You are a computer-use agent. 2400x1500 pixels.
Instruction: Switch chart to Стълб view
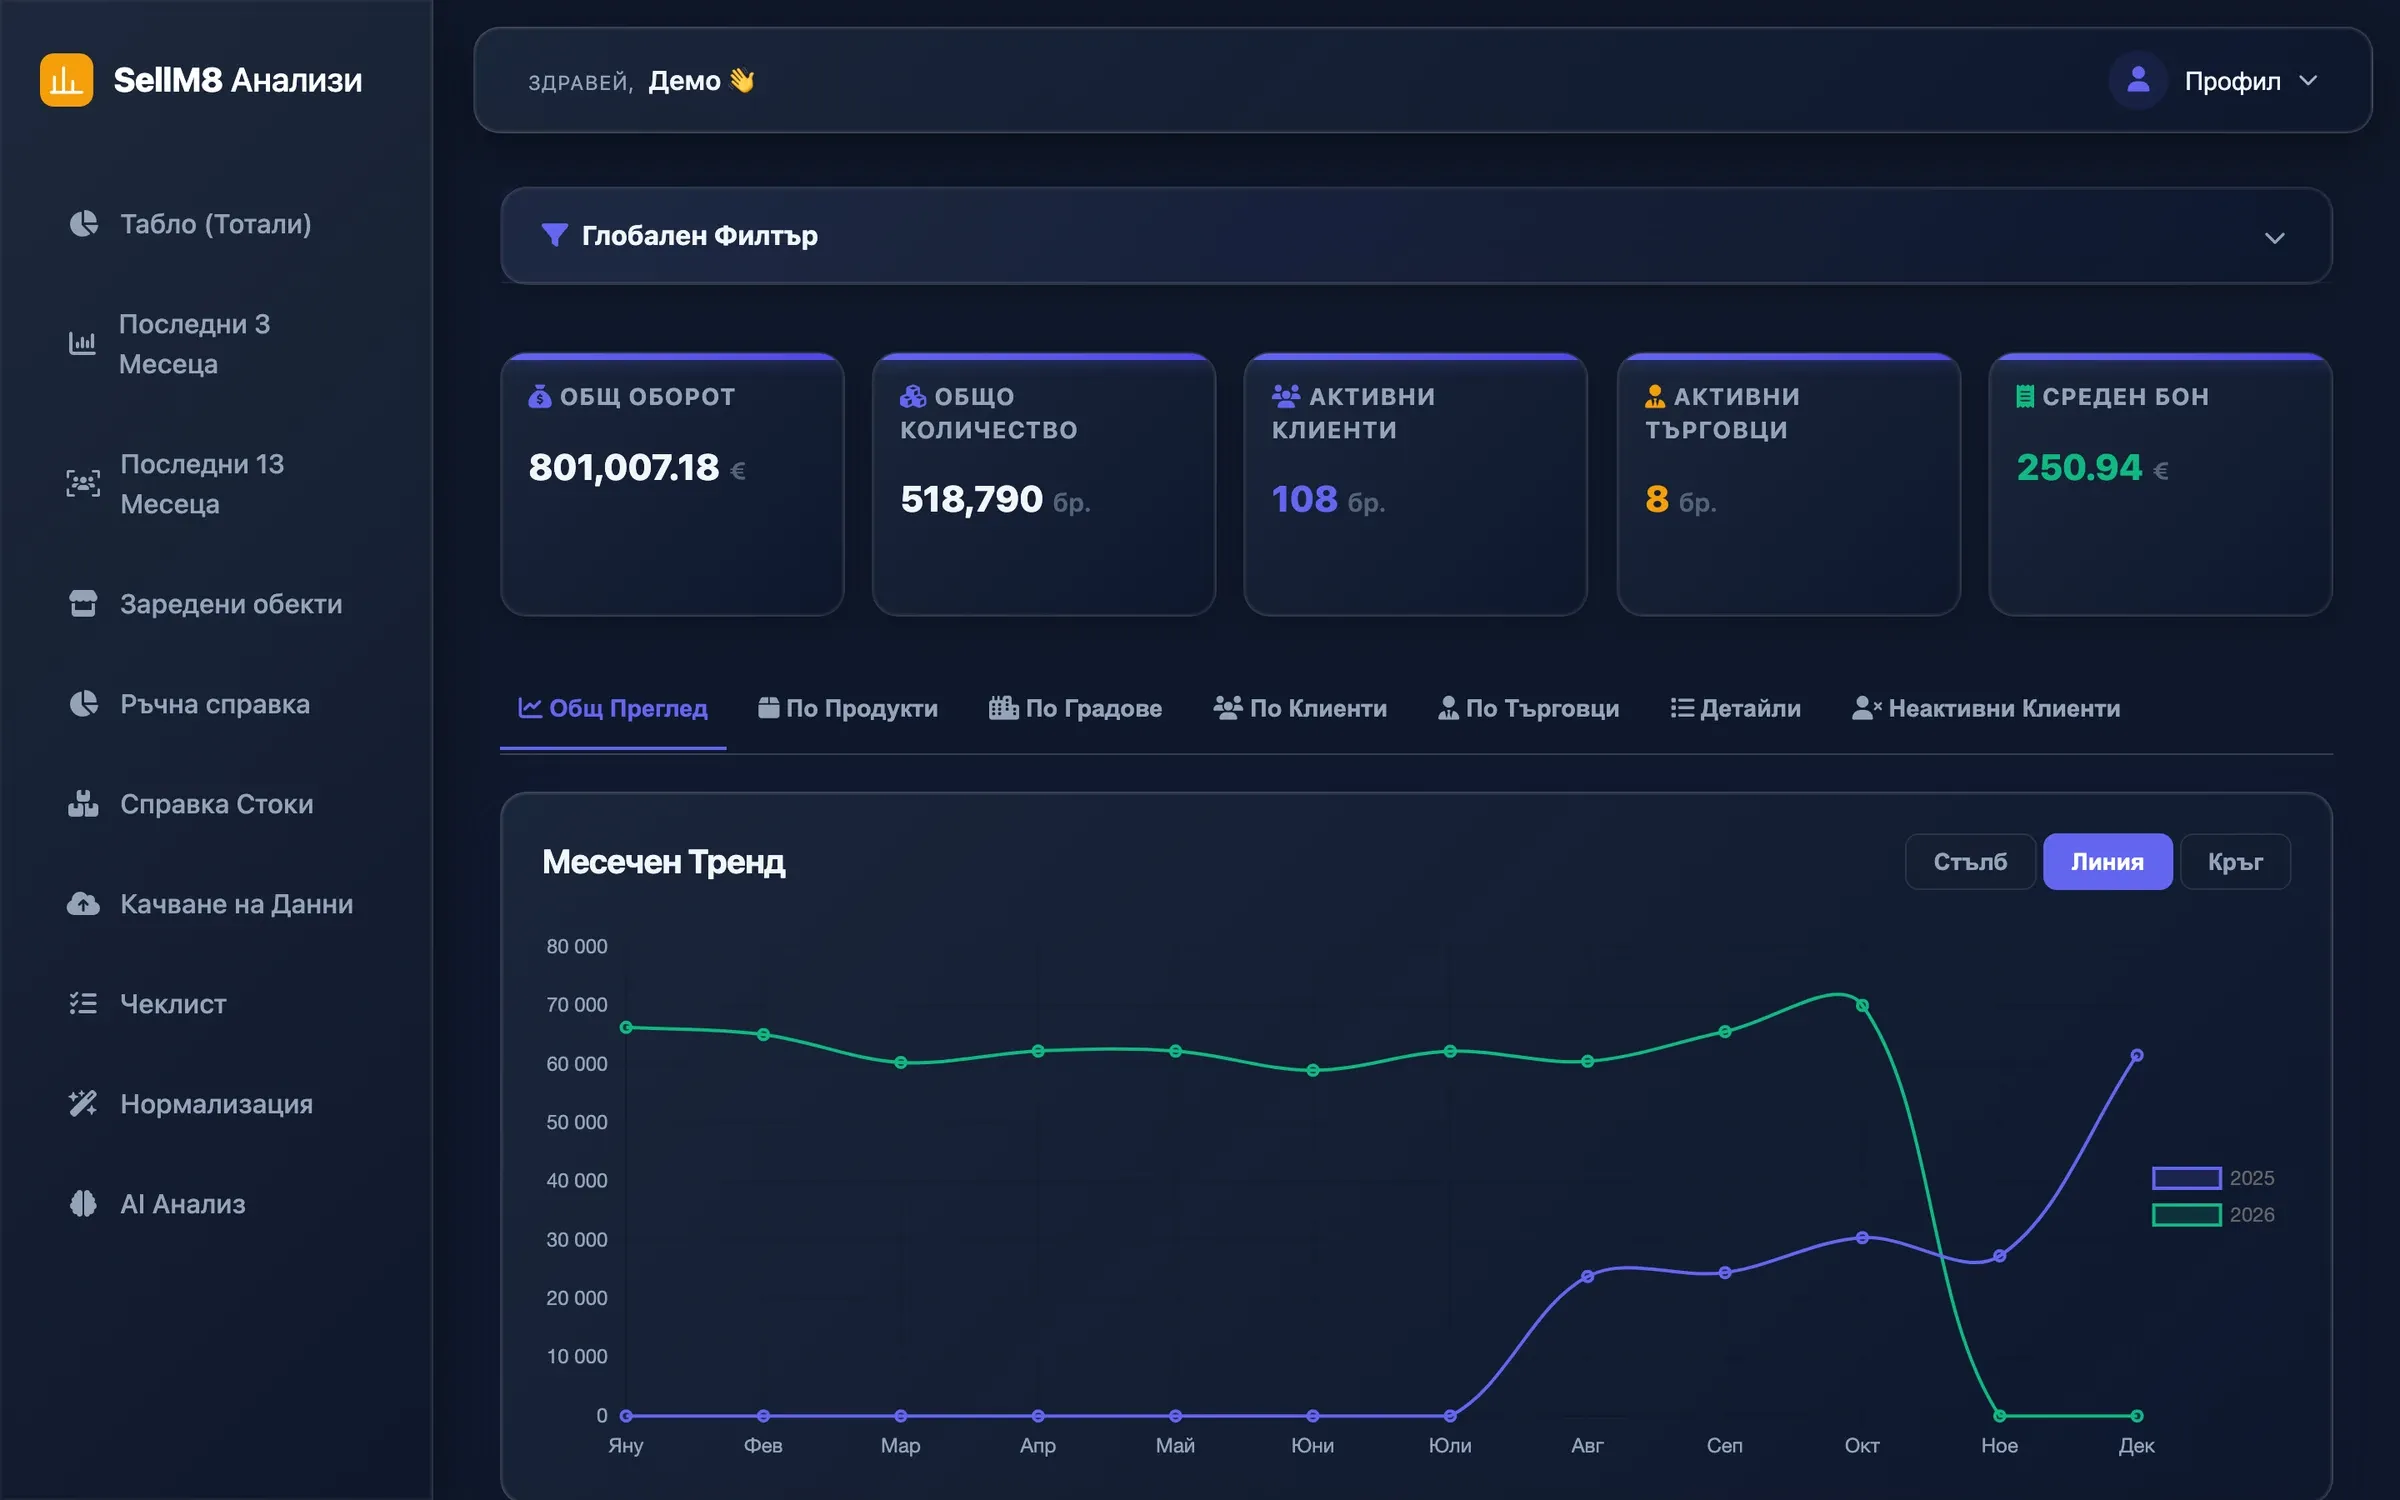[x=1970, y=861]
